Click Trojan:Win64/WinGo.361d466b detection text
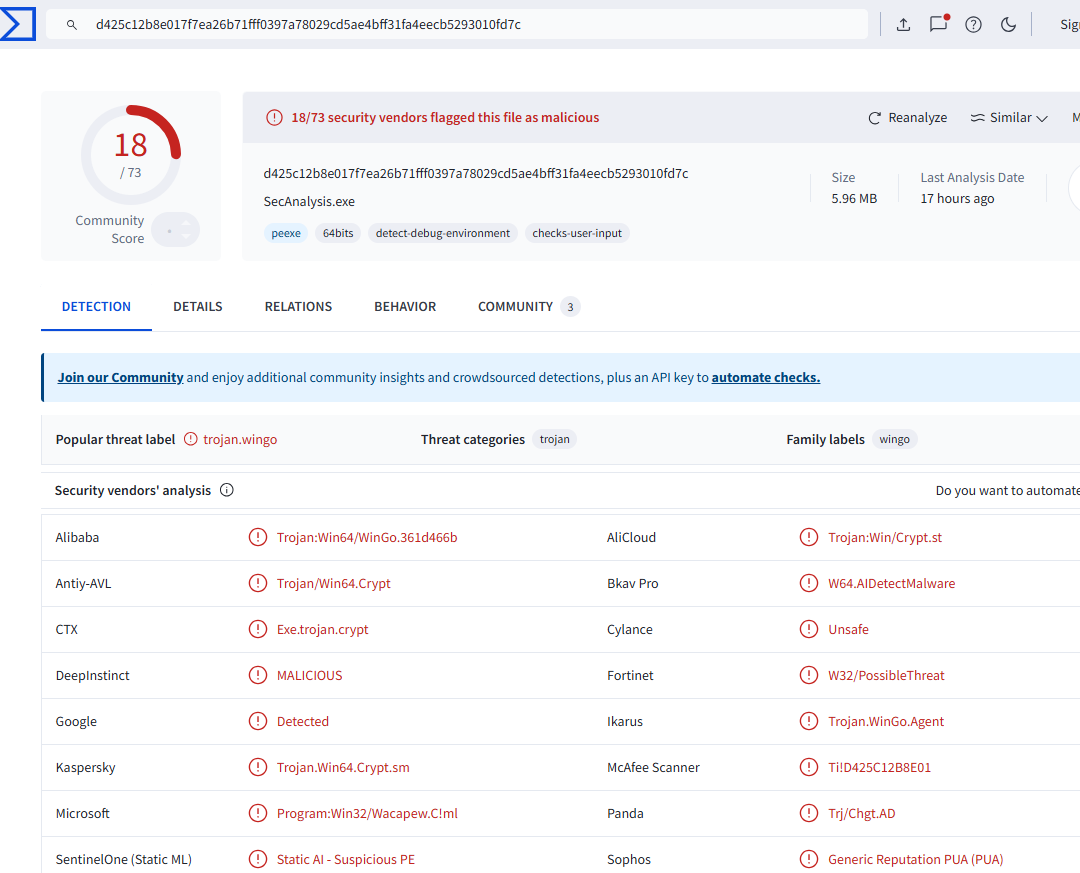The width and height of the screenshot is (1080, 873). pyautogui.click(x=367, y=537)
